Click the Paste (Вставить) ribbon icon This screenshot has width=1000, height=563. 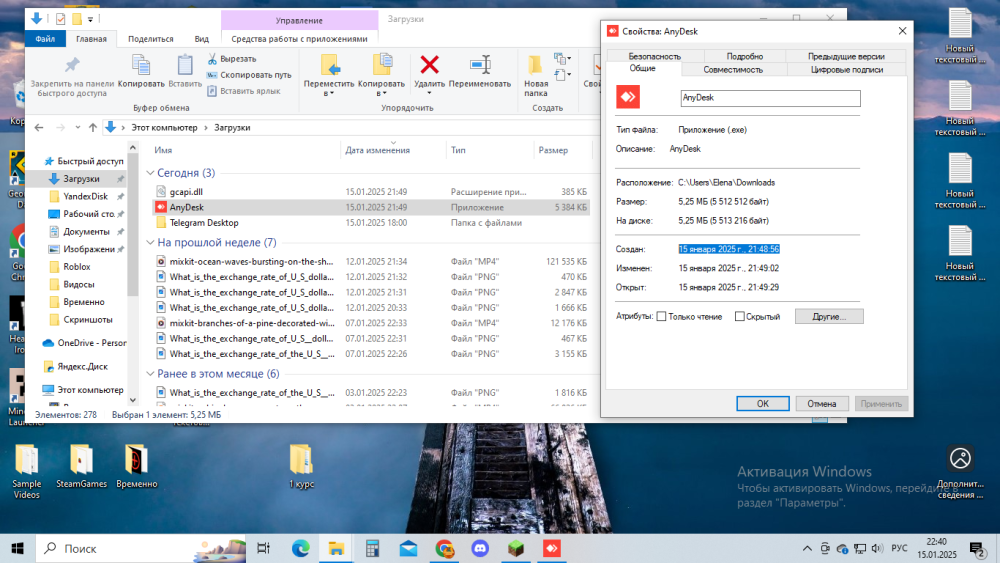(185, 65)
